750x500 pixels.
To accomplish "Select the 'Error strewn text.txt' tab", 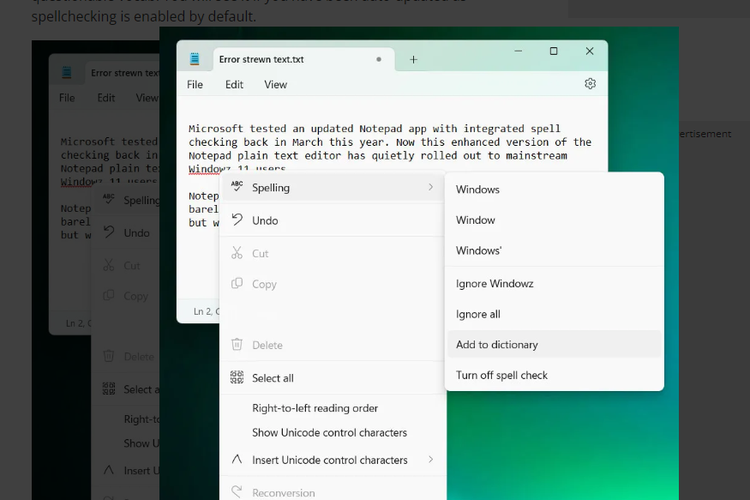I will pyautogui.click(x=261, y=59).
